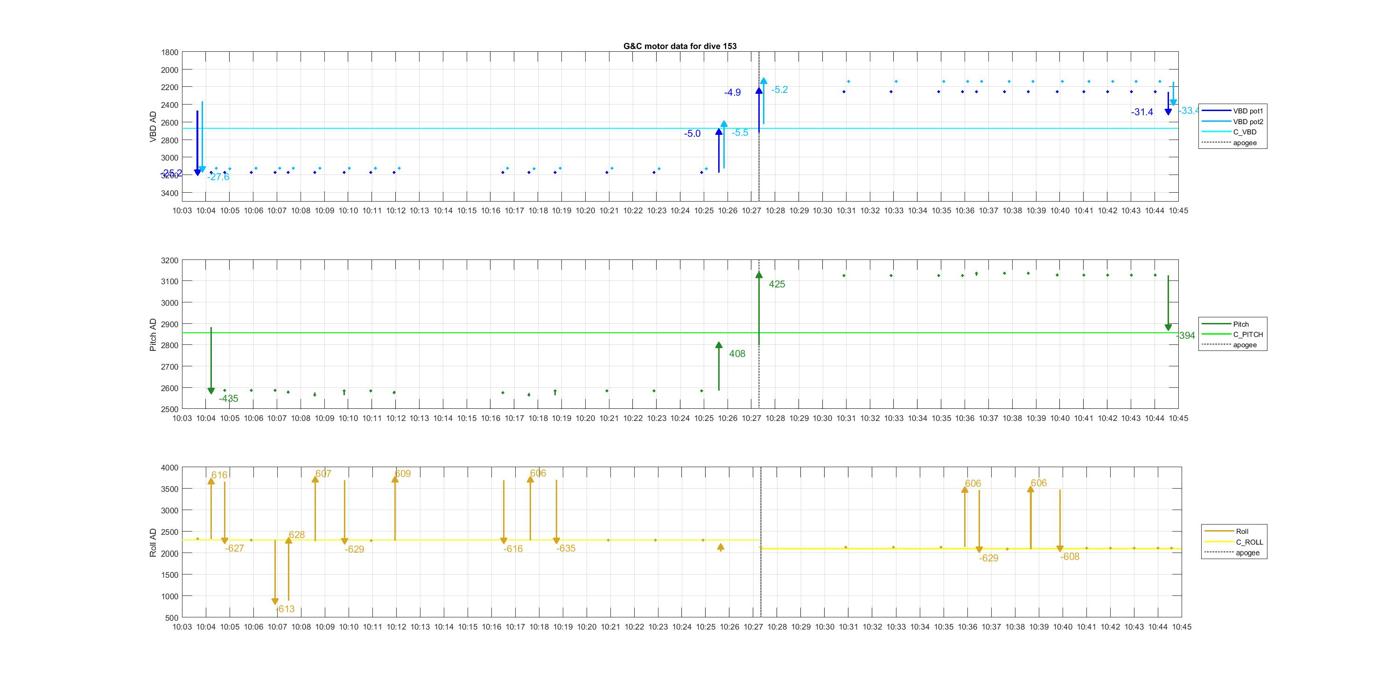Click the "616" value label in Roll plot
The width and height of the screenshot is (1400, 693).
(x=220, y=475)
